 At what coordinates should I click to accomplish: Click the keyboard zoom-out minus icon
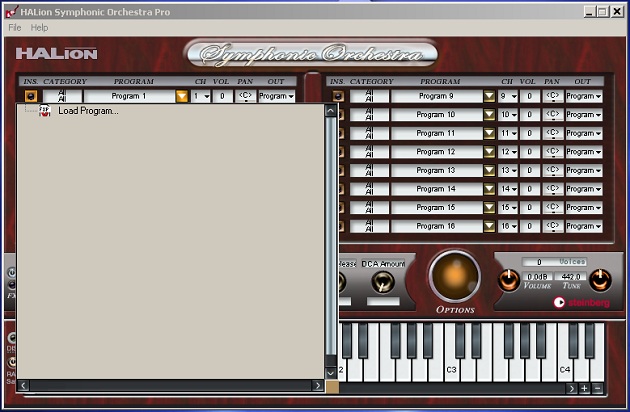[x=598, y=388]
